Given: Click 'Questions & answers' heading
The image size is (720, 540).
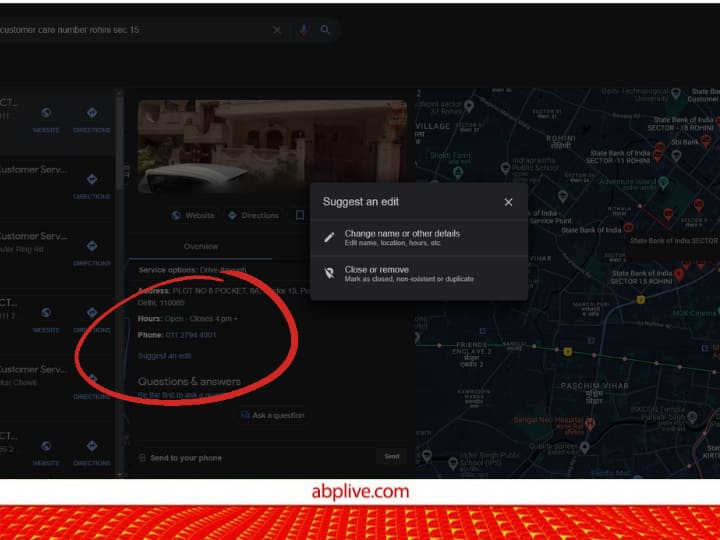Looking at the screenshot, I should point(189,382).
